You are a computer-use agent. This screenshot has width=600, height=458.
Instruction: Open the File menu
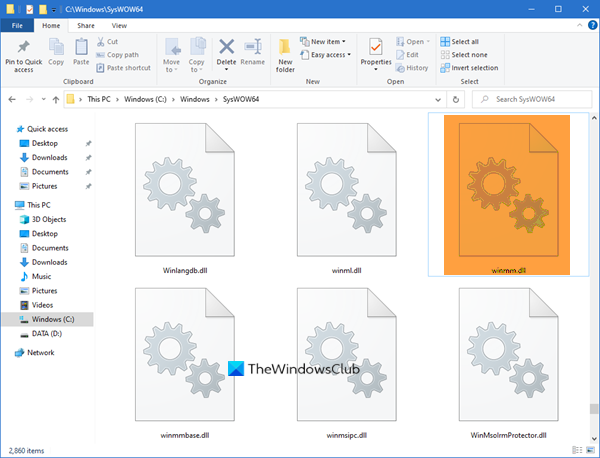[x=17, y=24]
